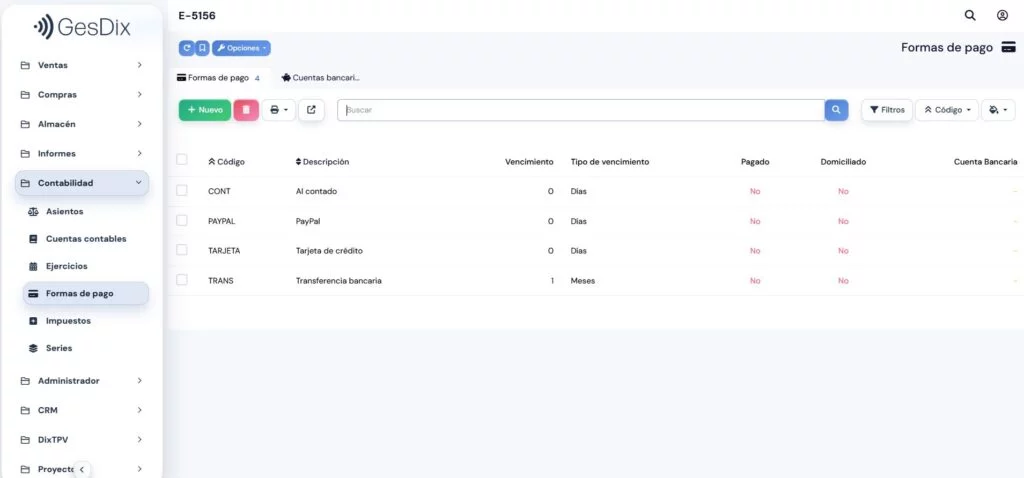This screenshot has width=1024, height=478.
Task: Click the search magnifier icon in top bar
Action: click(970, 16)
